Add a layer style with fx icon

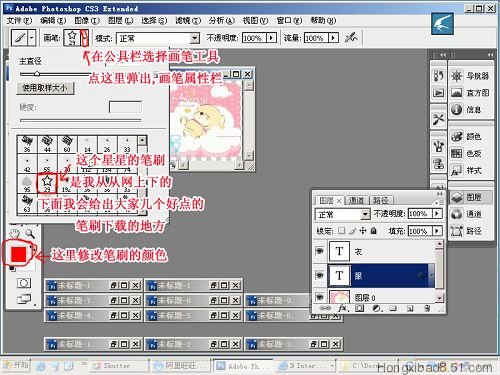coord(342,308)
